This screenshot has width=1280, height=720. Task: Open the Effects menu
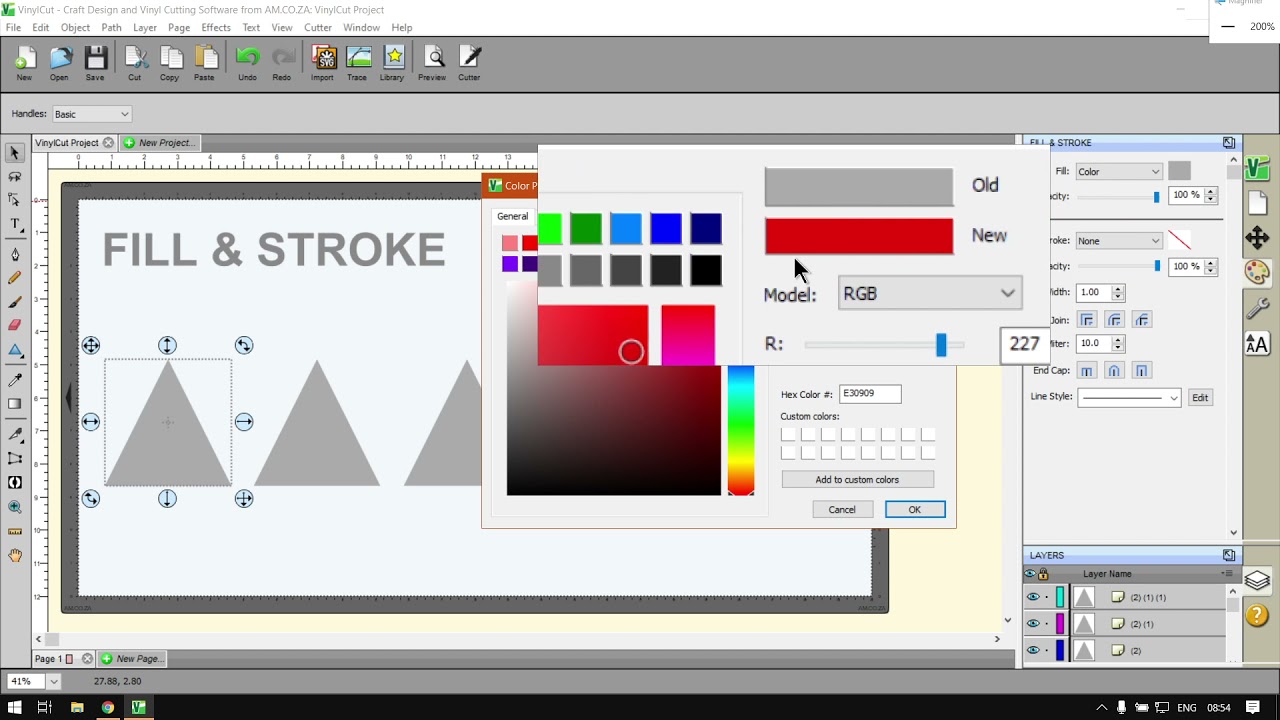tap(216, 27)
